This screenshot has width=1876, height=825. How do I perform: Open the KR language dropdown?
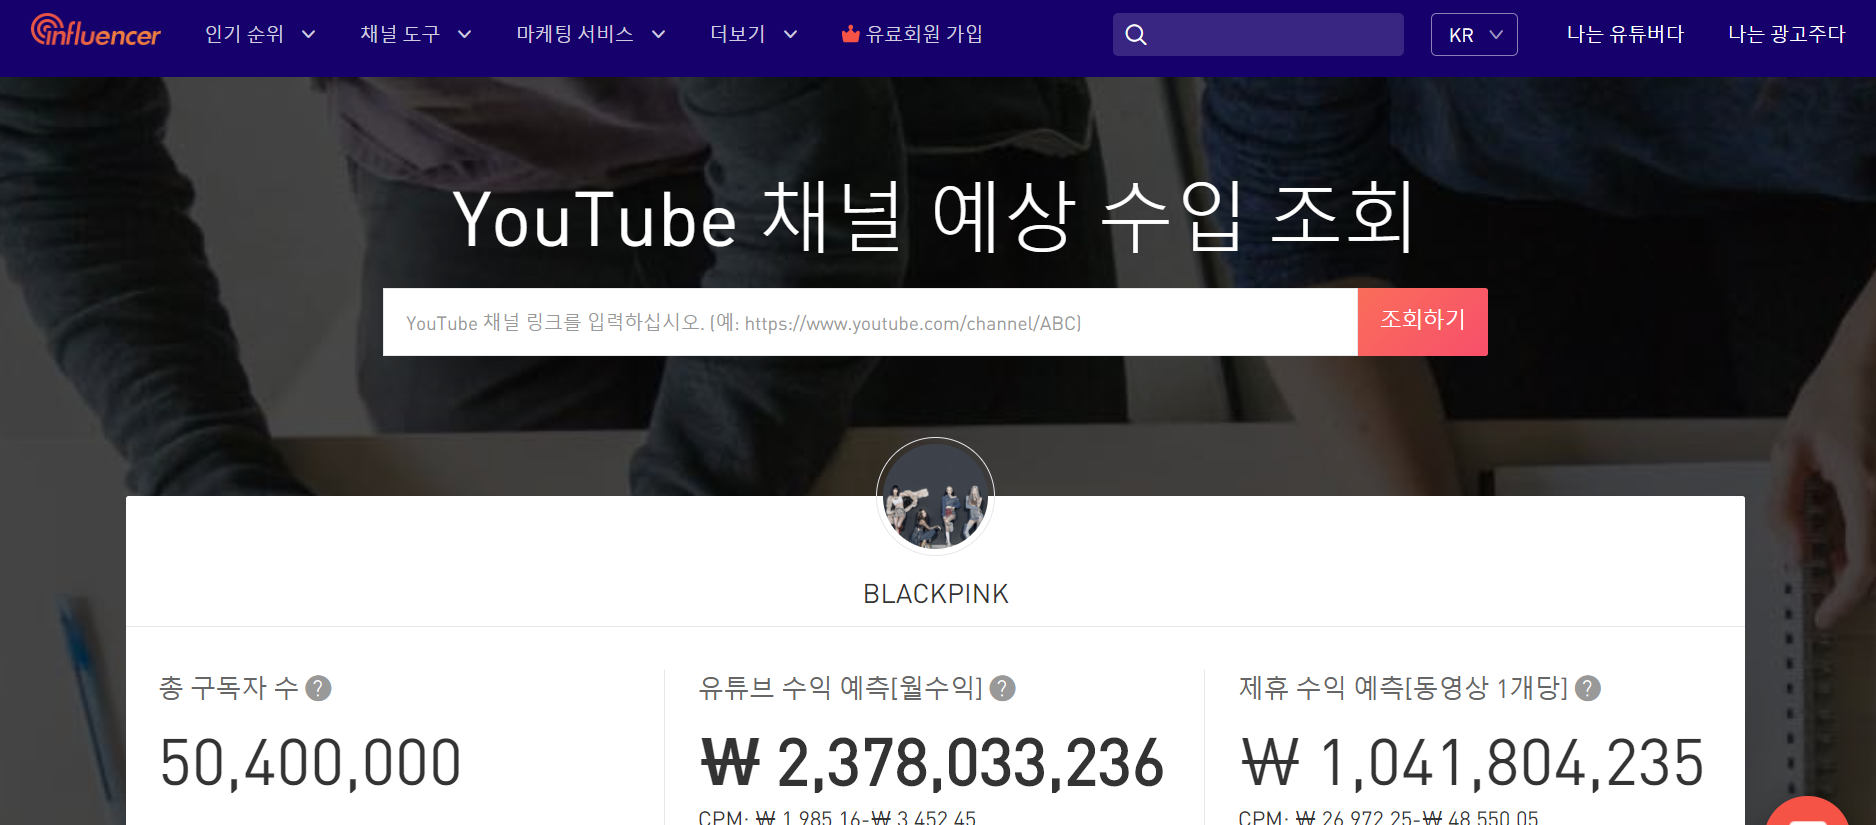(1474, 35)
